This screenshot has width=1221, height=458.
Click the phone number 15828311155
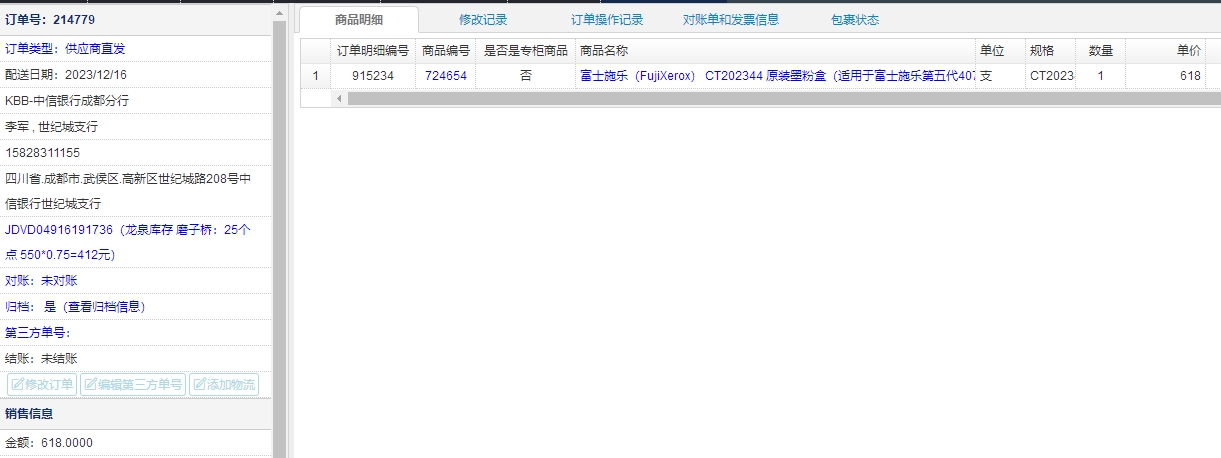[43, 153]
